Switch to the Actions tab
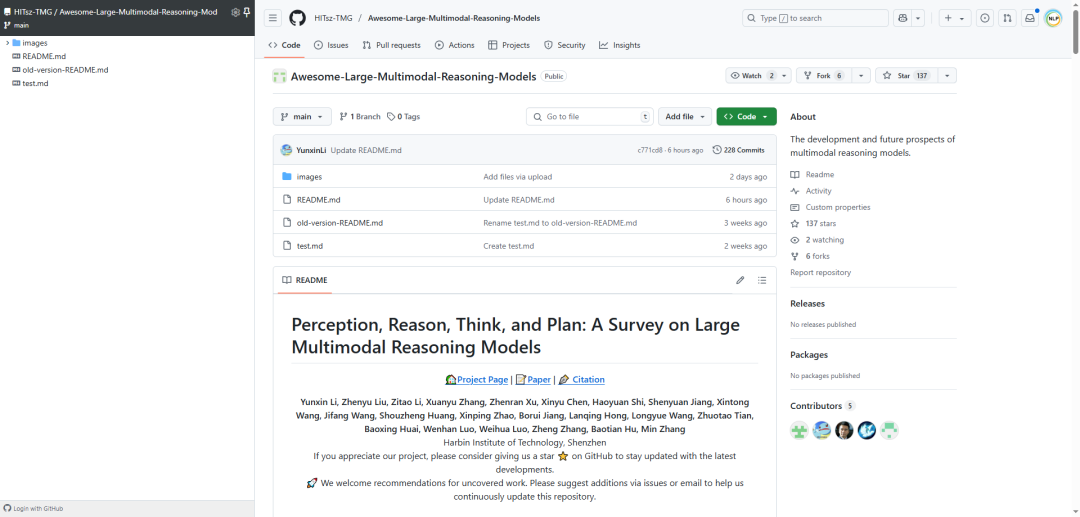This screenshot has height=517, width=1080. point(455,45)
